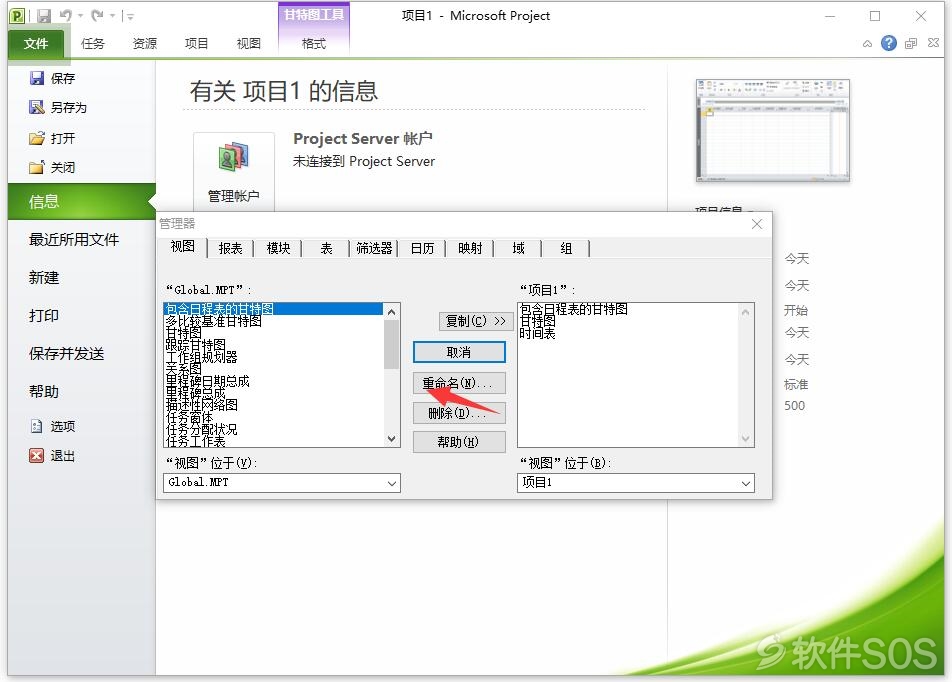This screenshot has width=952, height=682.
Task: Switch to 表 tab in 管理器
Action: 327,248
